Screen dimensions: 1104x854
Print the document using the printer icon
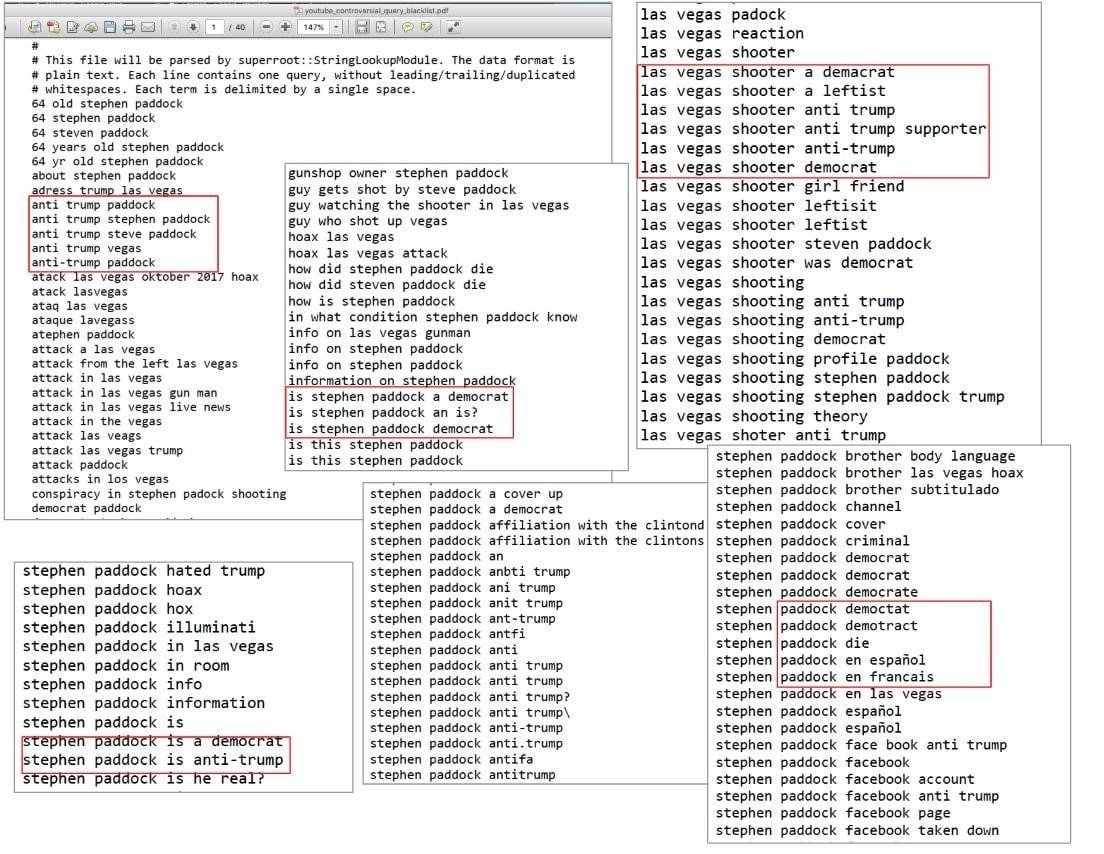[x=129, y=27]
